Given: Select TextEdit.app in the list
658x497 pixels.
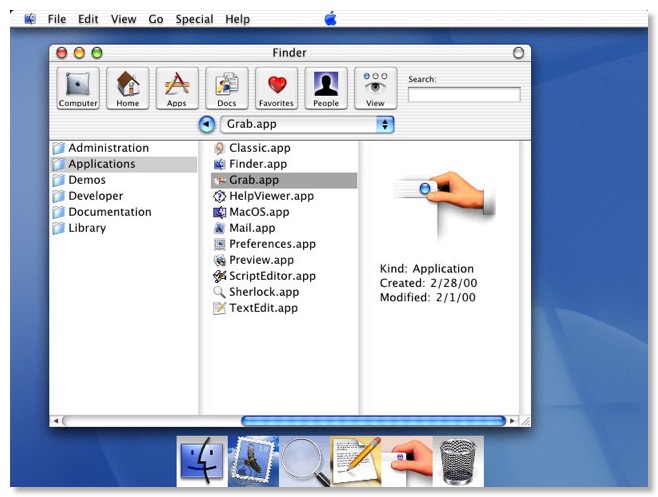Looking at the screenshot, I should [284, 308].
